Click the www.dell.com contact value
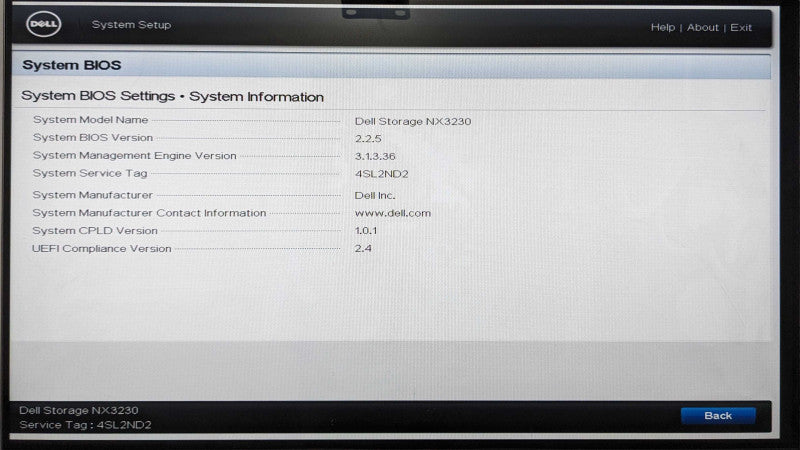The image size is (800, 450). click(393, 213)
